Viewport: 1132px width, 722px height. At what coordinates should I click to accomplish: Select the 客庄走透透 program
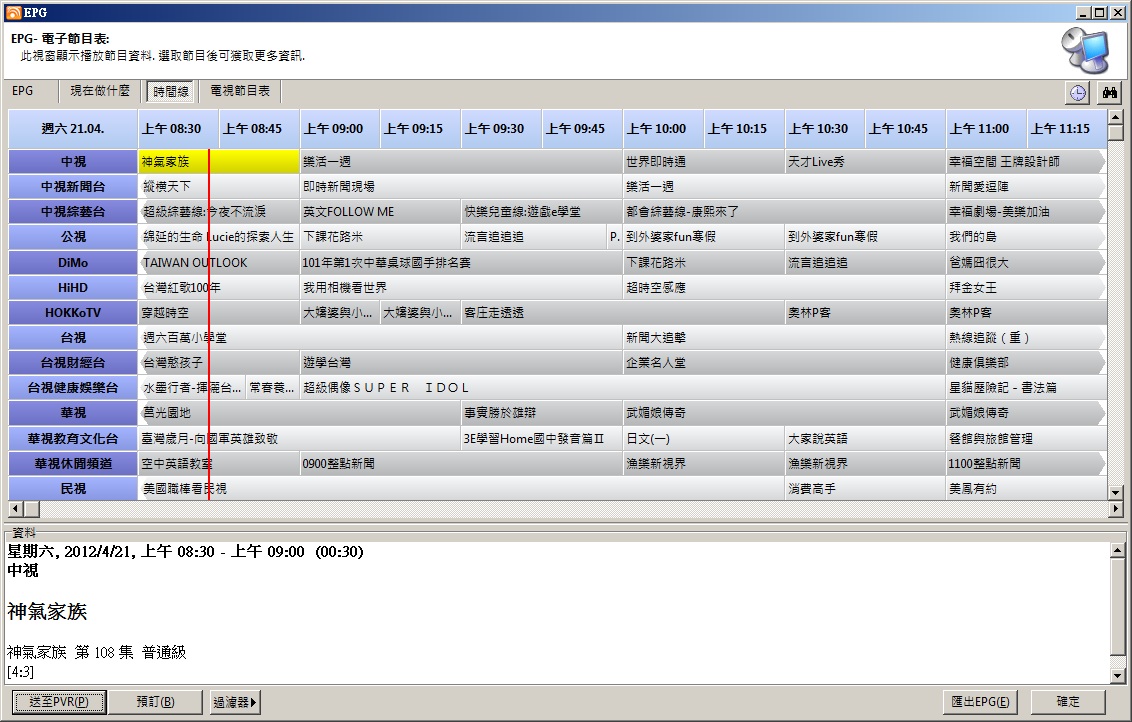pos(624,313)
